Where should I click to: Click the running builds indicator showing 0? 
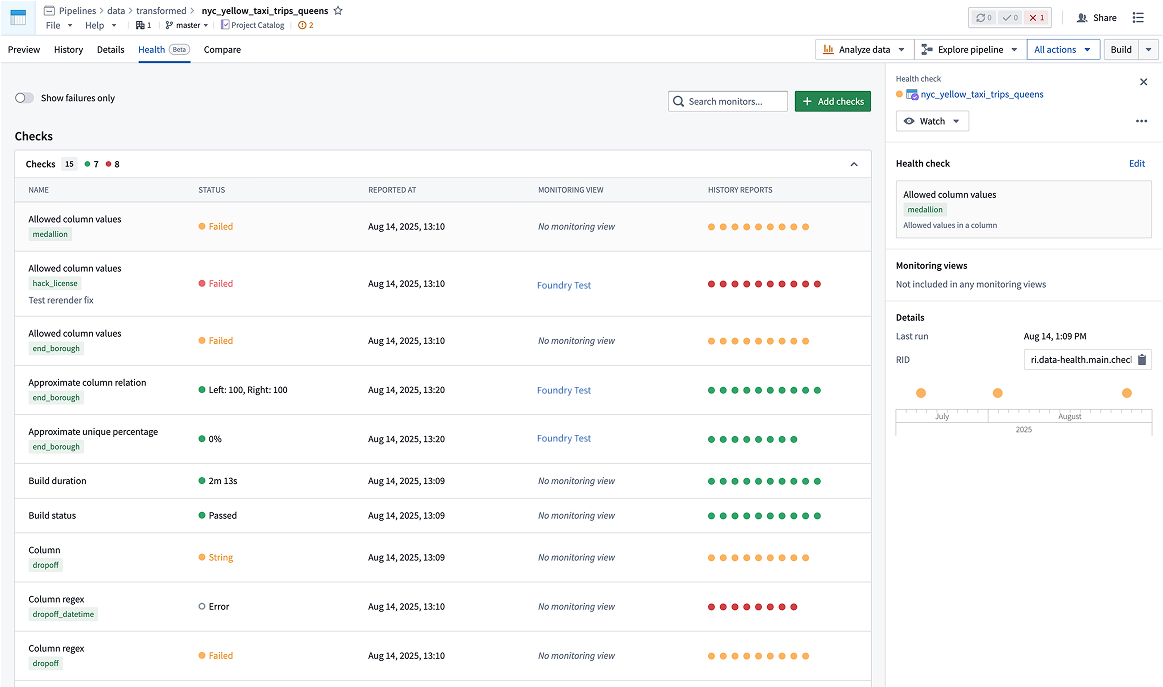pos(984,17)
